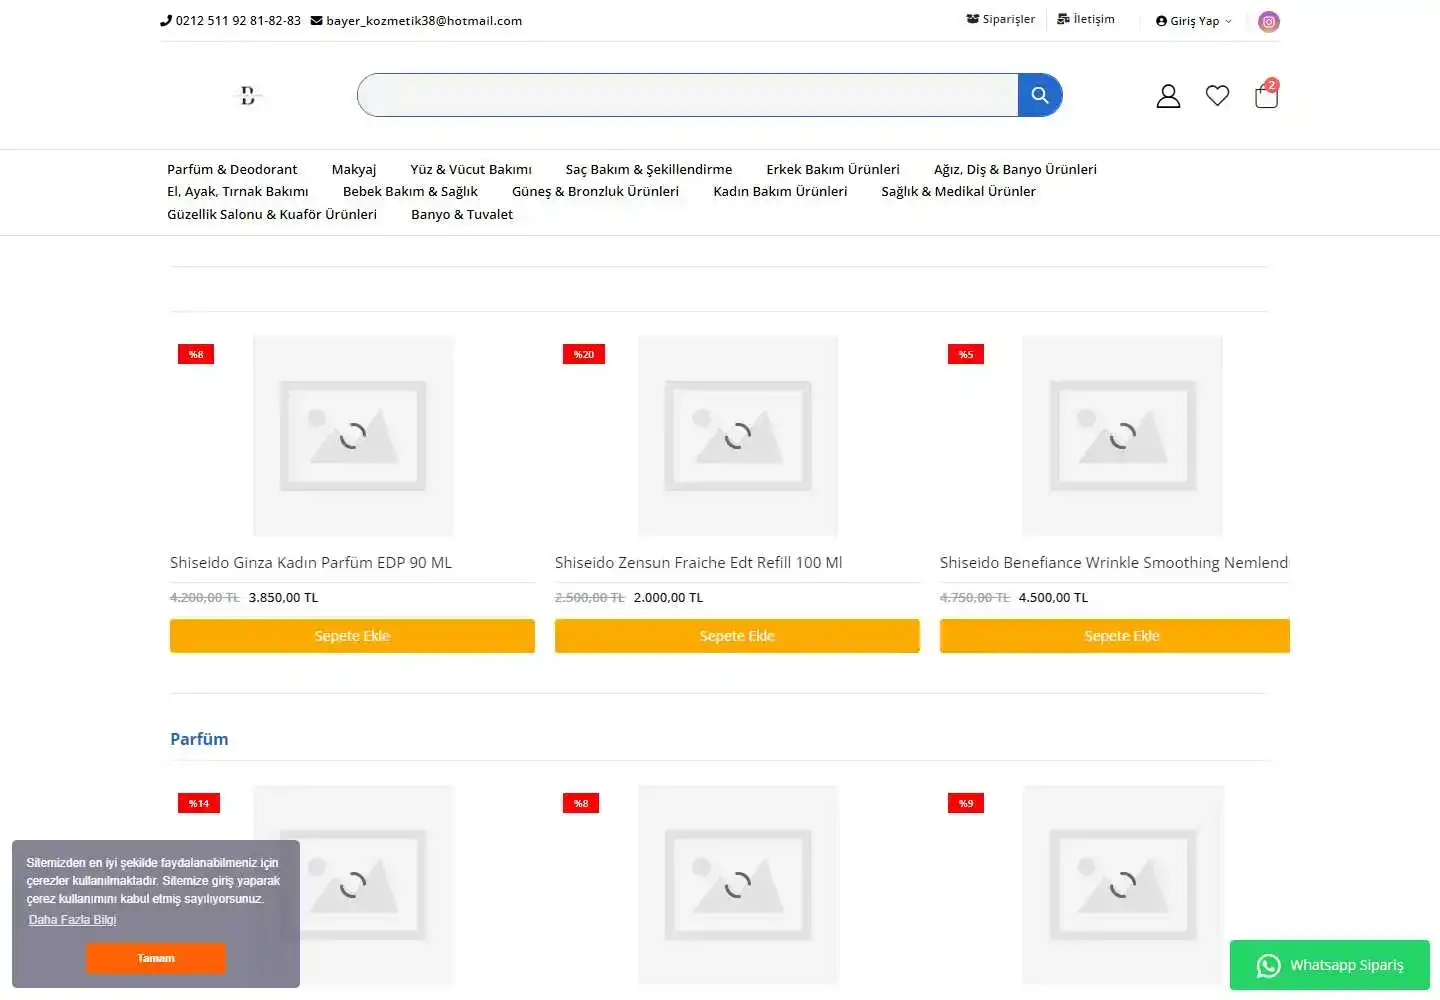The image size is (1440, 1000).
Task: Add Shiseido Zensun Fraiche to cart
Action: pyautogui.click(x=737, y=636)
